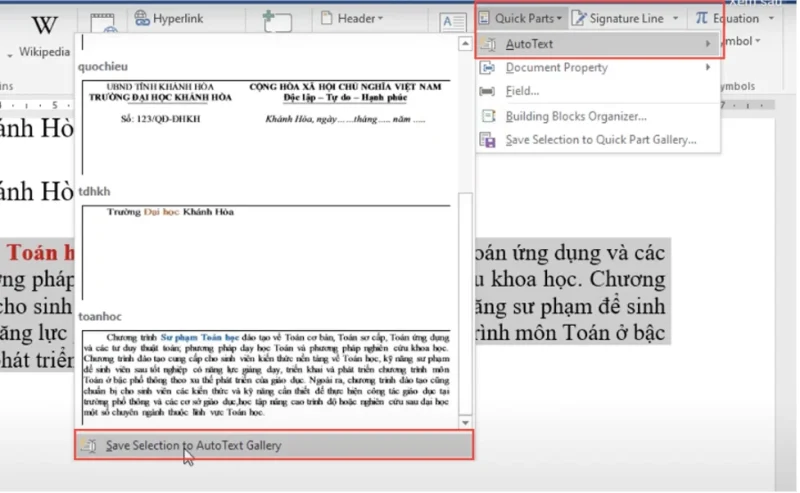Click the Field icon
Image resolution: width=800 pixels, height=493 pixels.
(x=487, y=91)
